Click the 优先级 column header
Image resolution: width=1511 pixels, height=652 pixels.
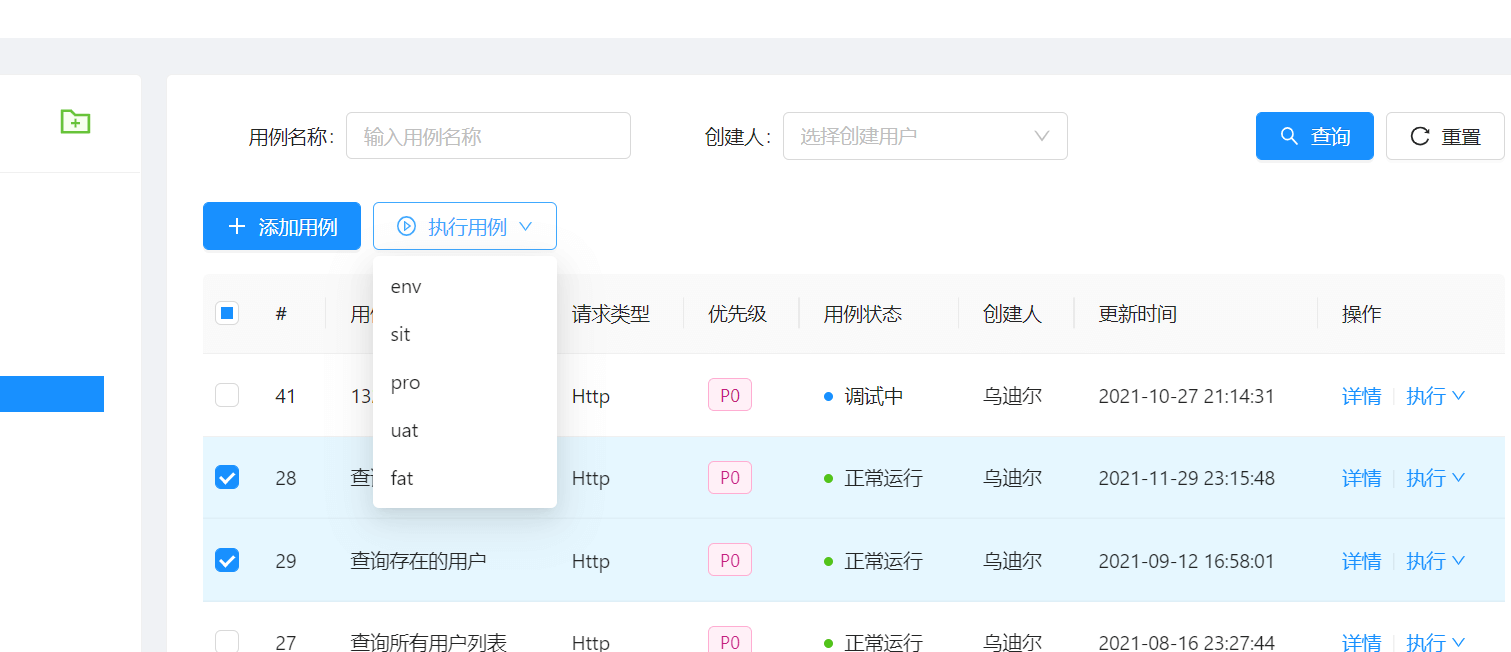pyautogui.click(x=738, y=314)
